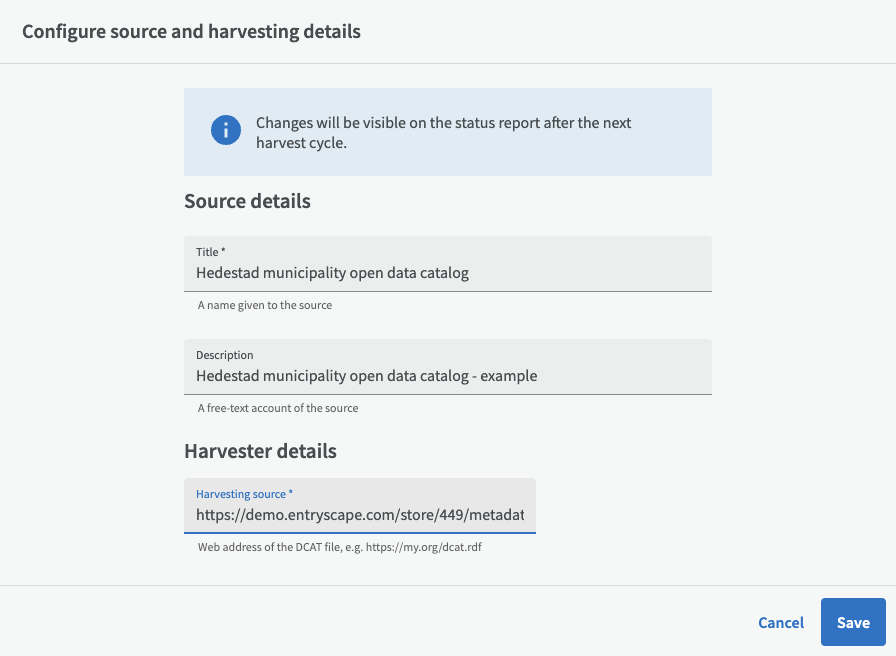Click the hint 'A name given to the source'
Image resolution: width=896 pixels, height=656 pixels.
click(264, 305)
